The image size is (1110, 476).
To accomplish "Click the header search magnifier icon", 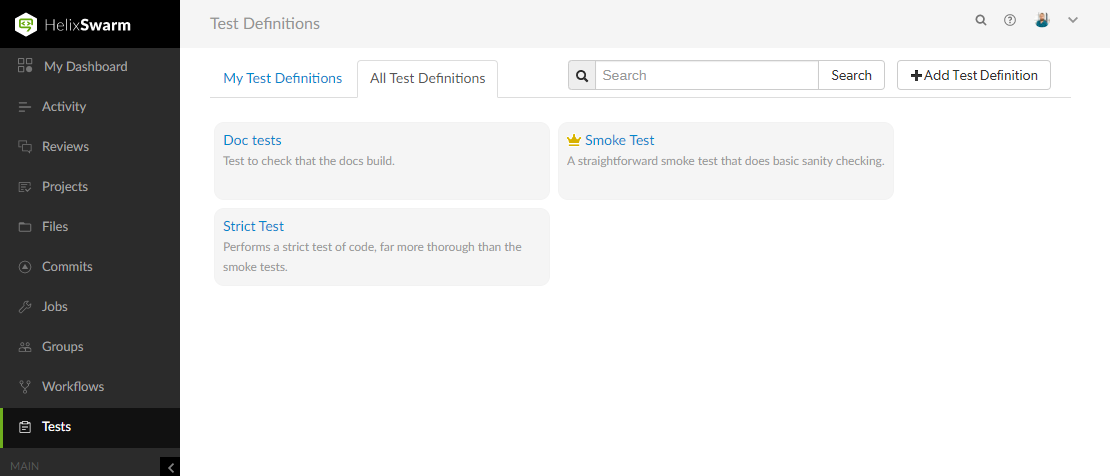I will tap(981, 20).
